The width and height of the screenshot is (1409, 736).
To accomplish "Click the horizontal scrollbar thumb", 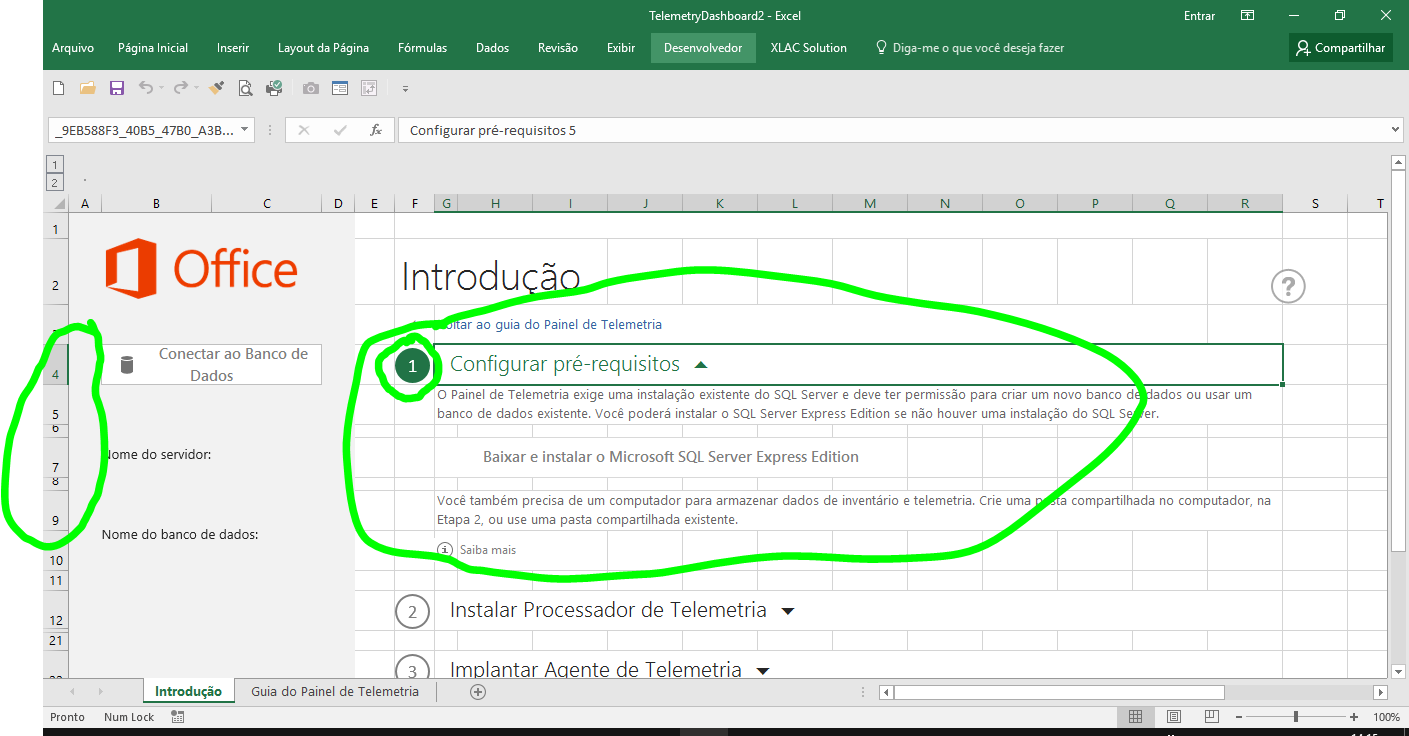I will [1059, 692].
